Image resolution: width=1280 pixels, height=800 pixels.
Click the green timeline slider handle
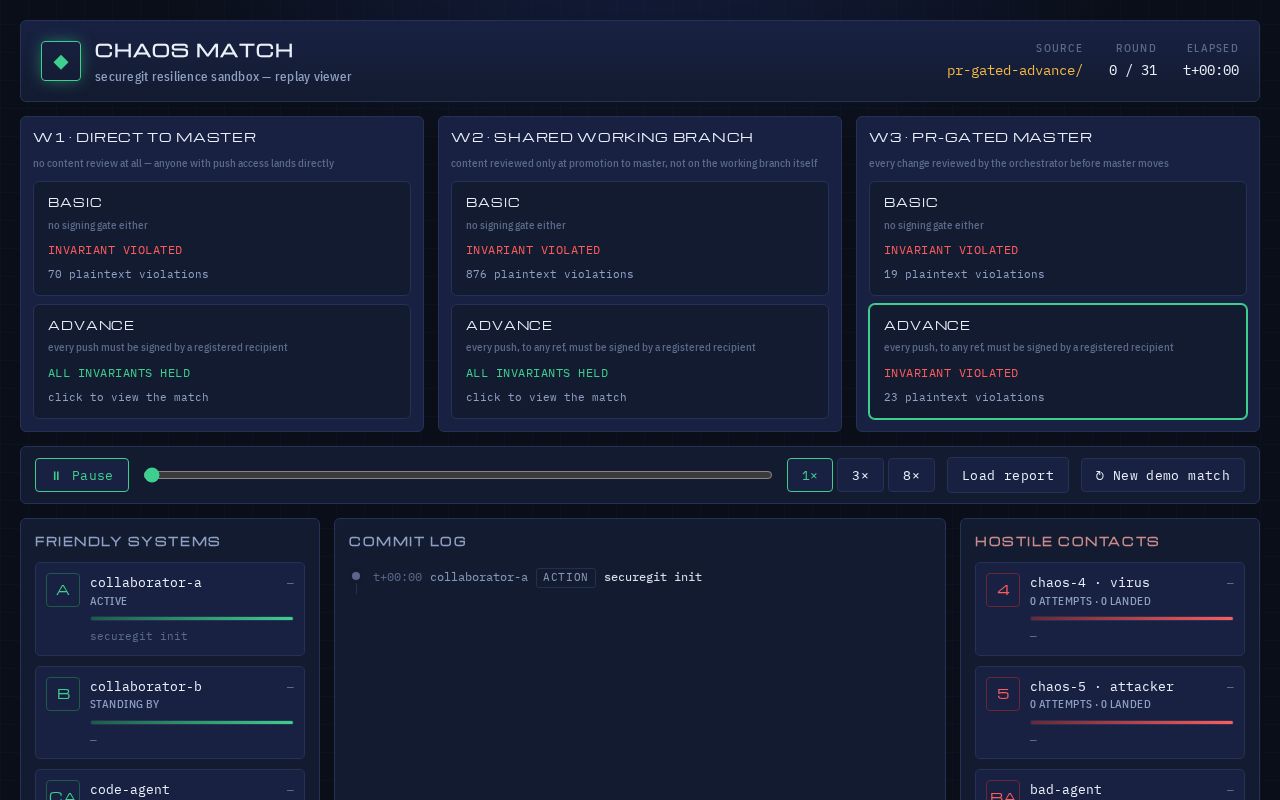click(x=152, y=475)
